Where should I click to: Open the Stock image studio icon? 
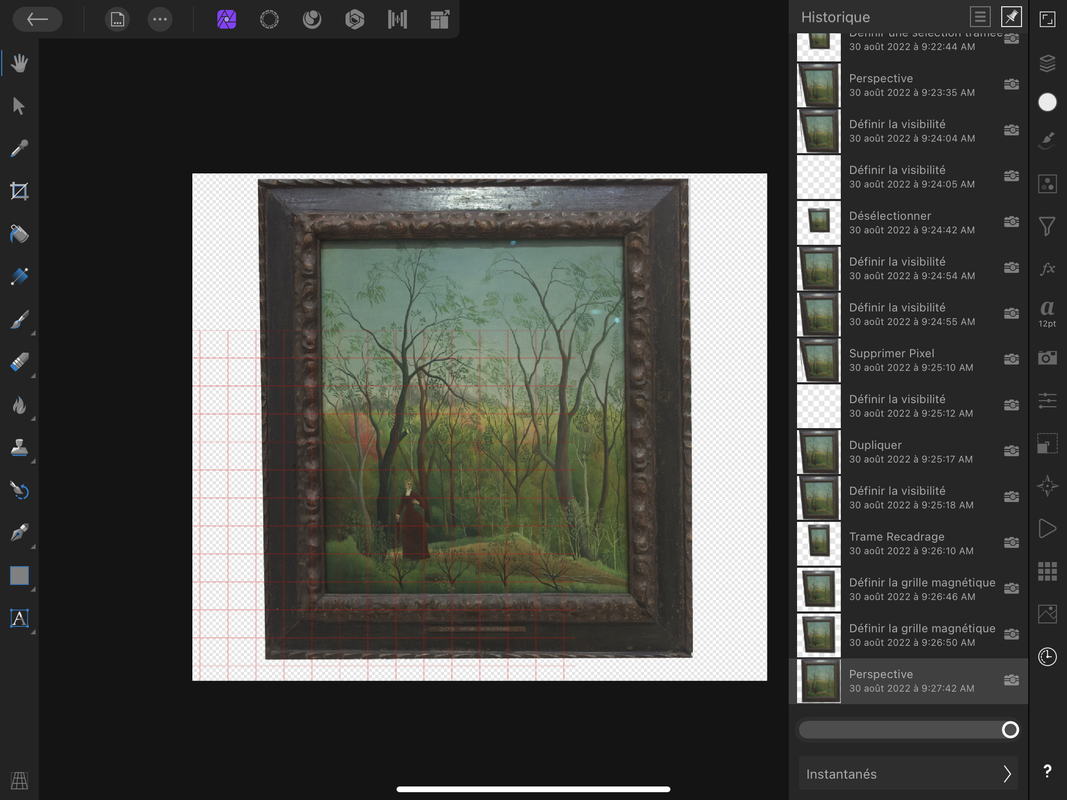pyautogui.click(x=1047, y=614)
